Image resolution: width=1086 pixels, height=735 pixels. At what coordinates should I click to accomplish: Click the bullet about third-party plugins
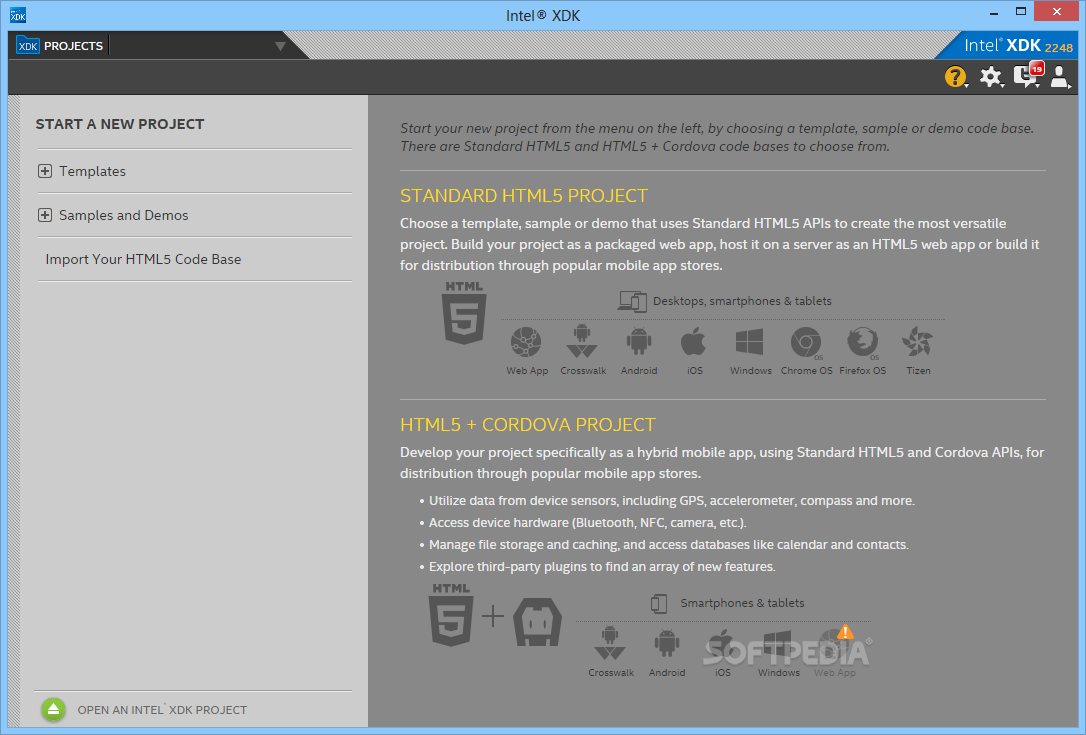[x=602, y=567]
